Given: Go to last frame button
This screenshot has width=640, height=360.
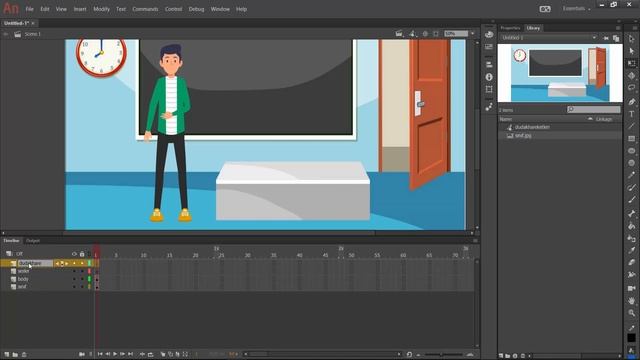Looking at the screenshot, I should 131,354.
